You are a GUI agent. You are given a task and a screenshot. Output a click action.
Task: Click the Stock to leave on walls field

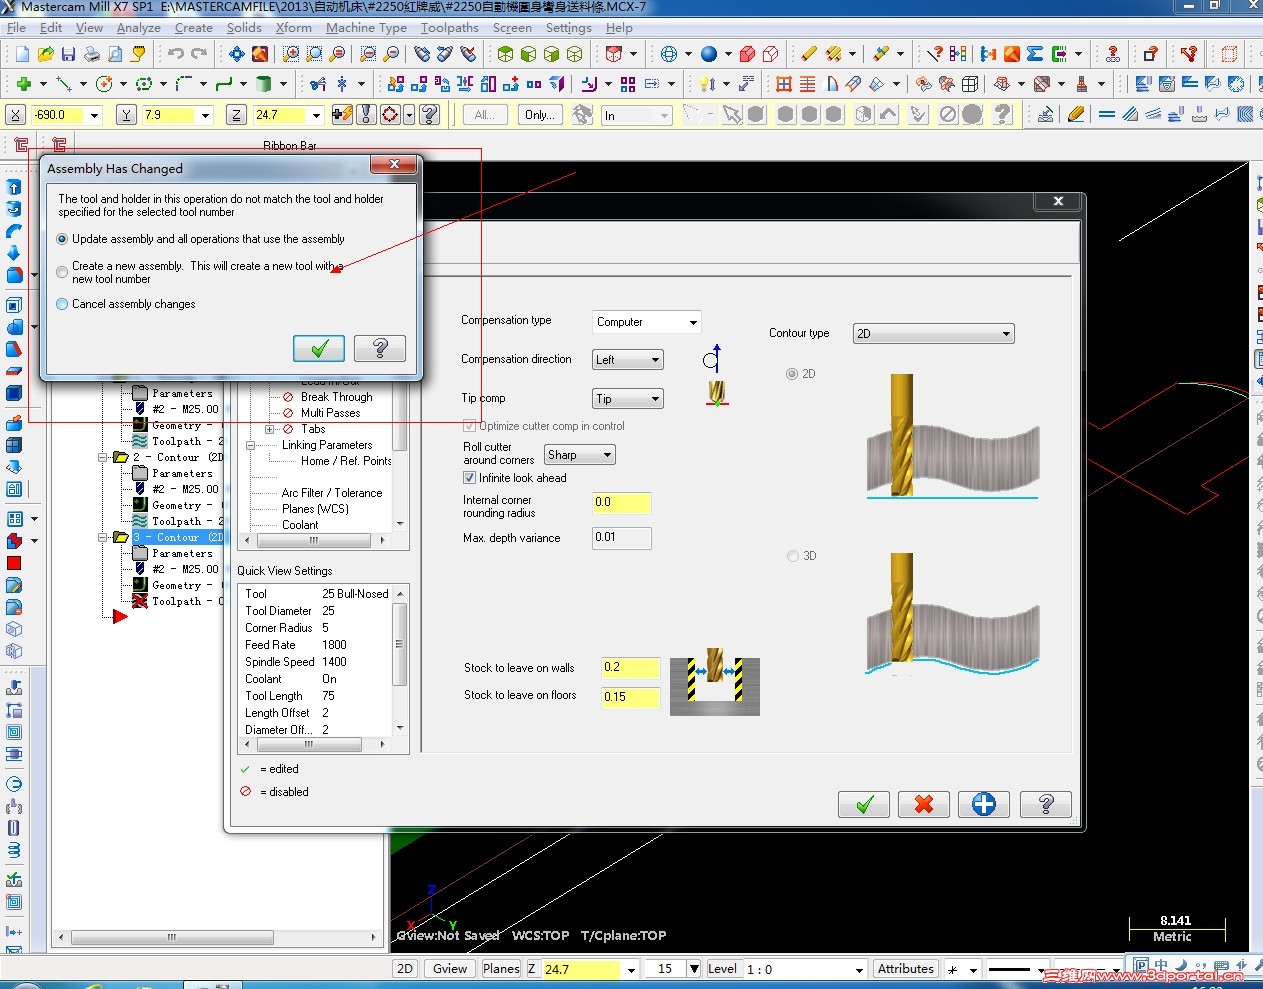pos(630,668)
